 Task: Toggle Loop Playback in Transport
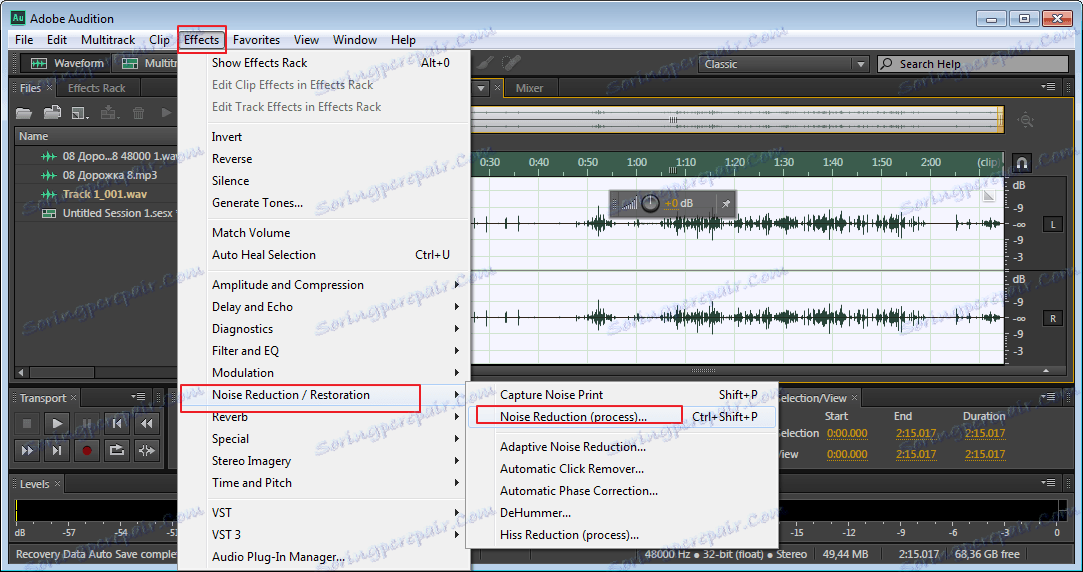(x=117, y=450)
